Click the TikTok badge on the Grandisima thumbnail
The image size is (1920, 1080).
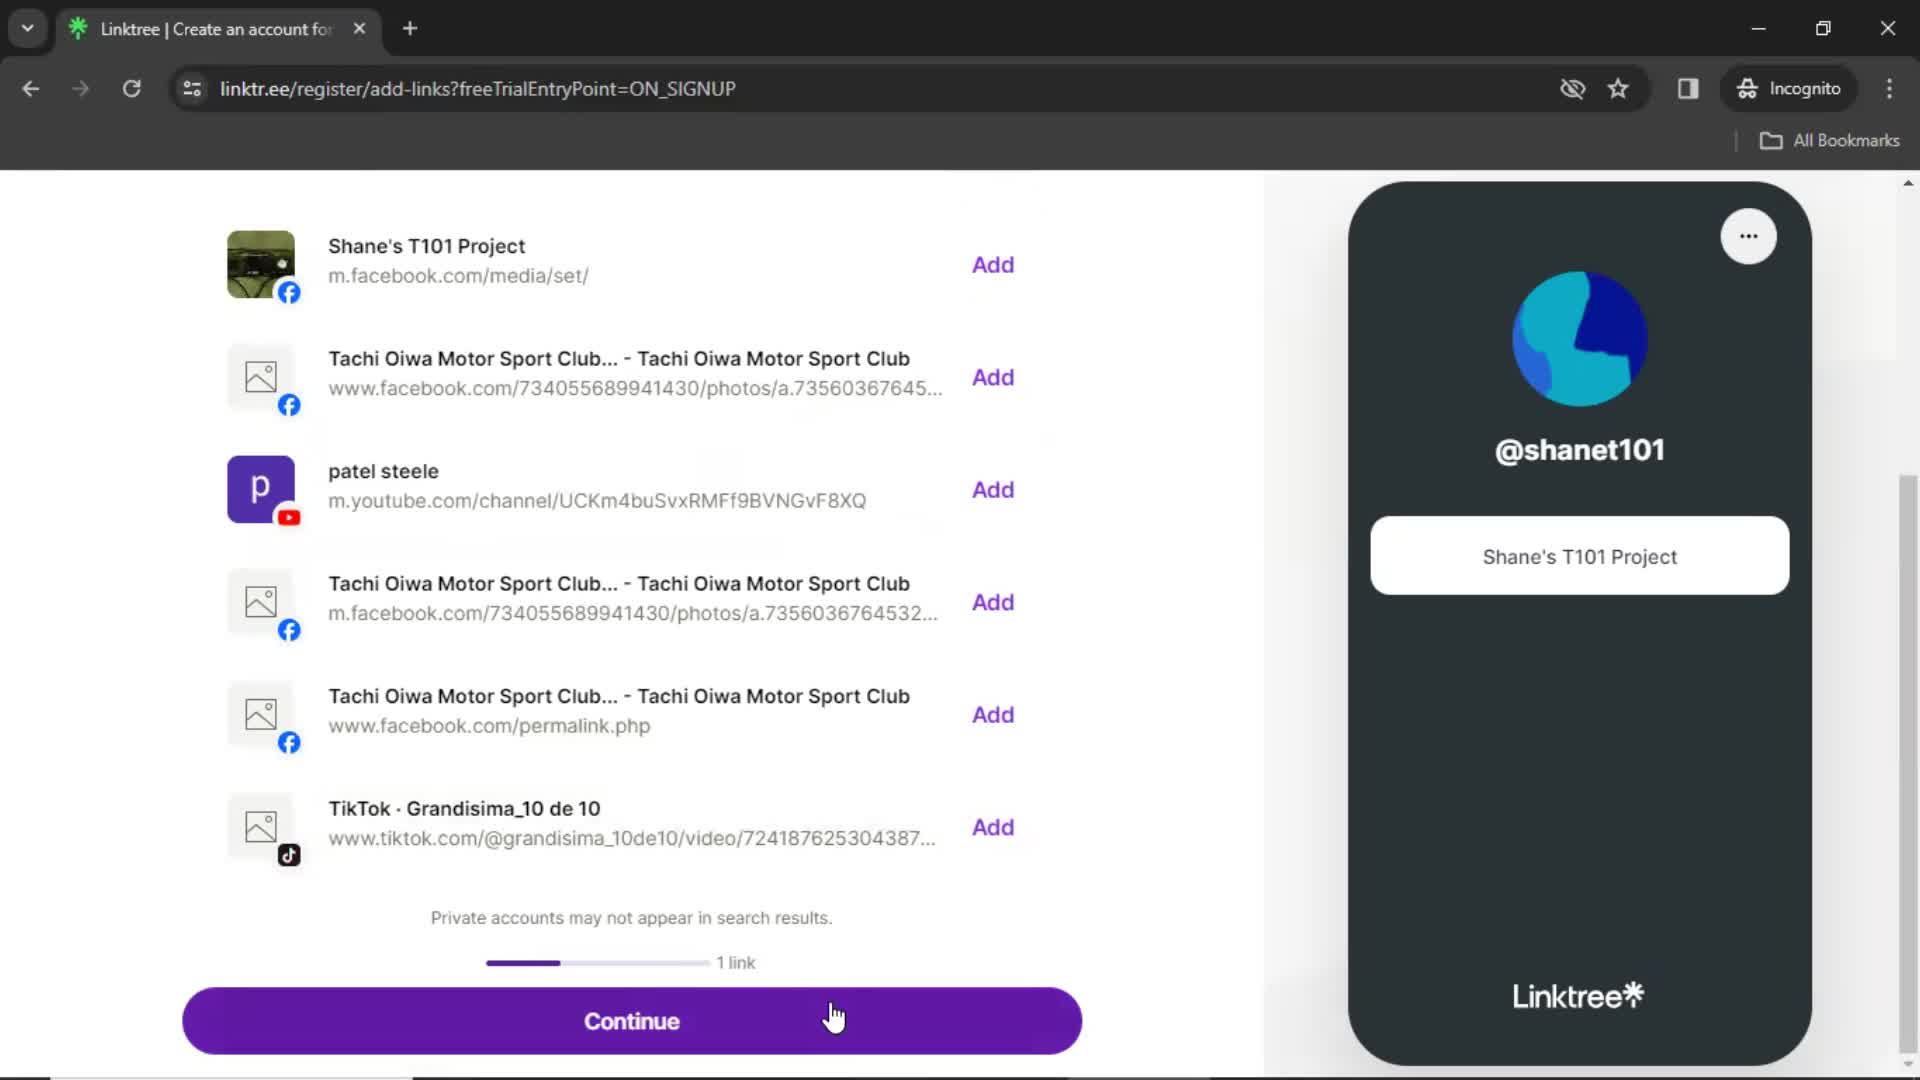(289, 856)
